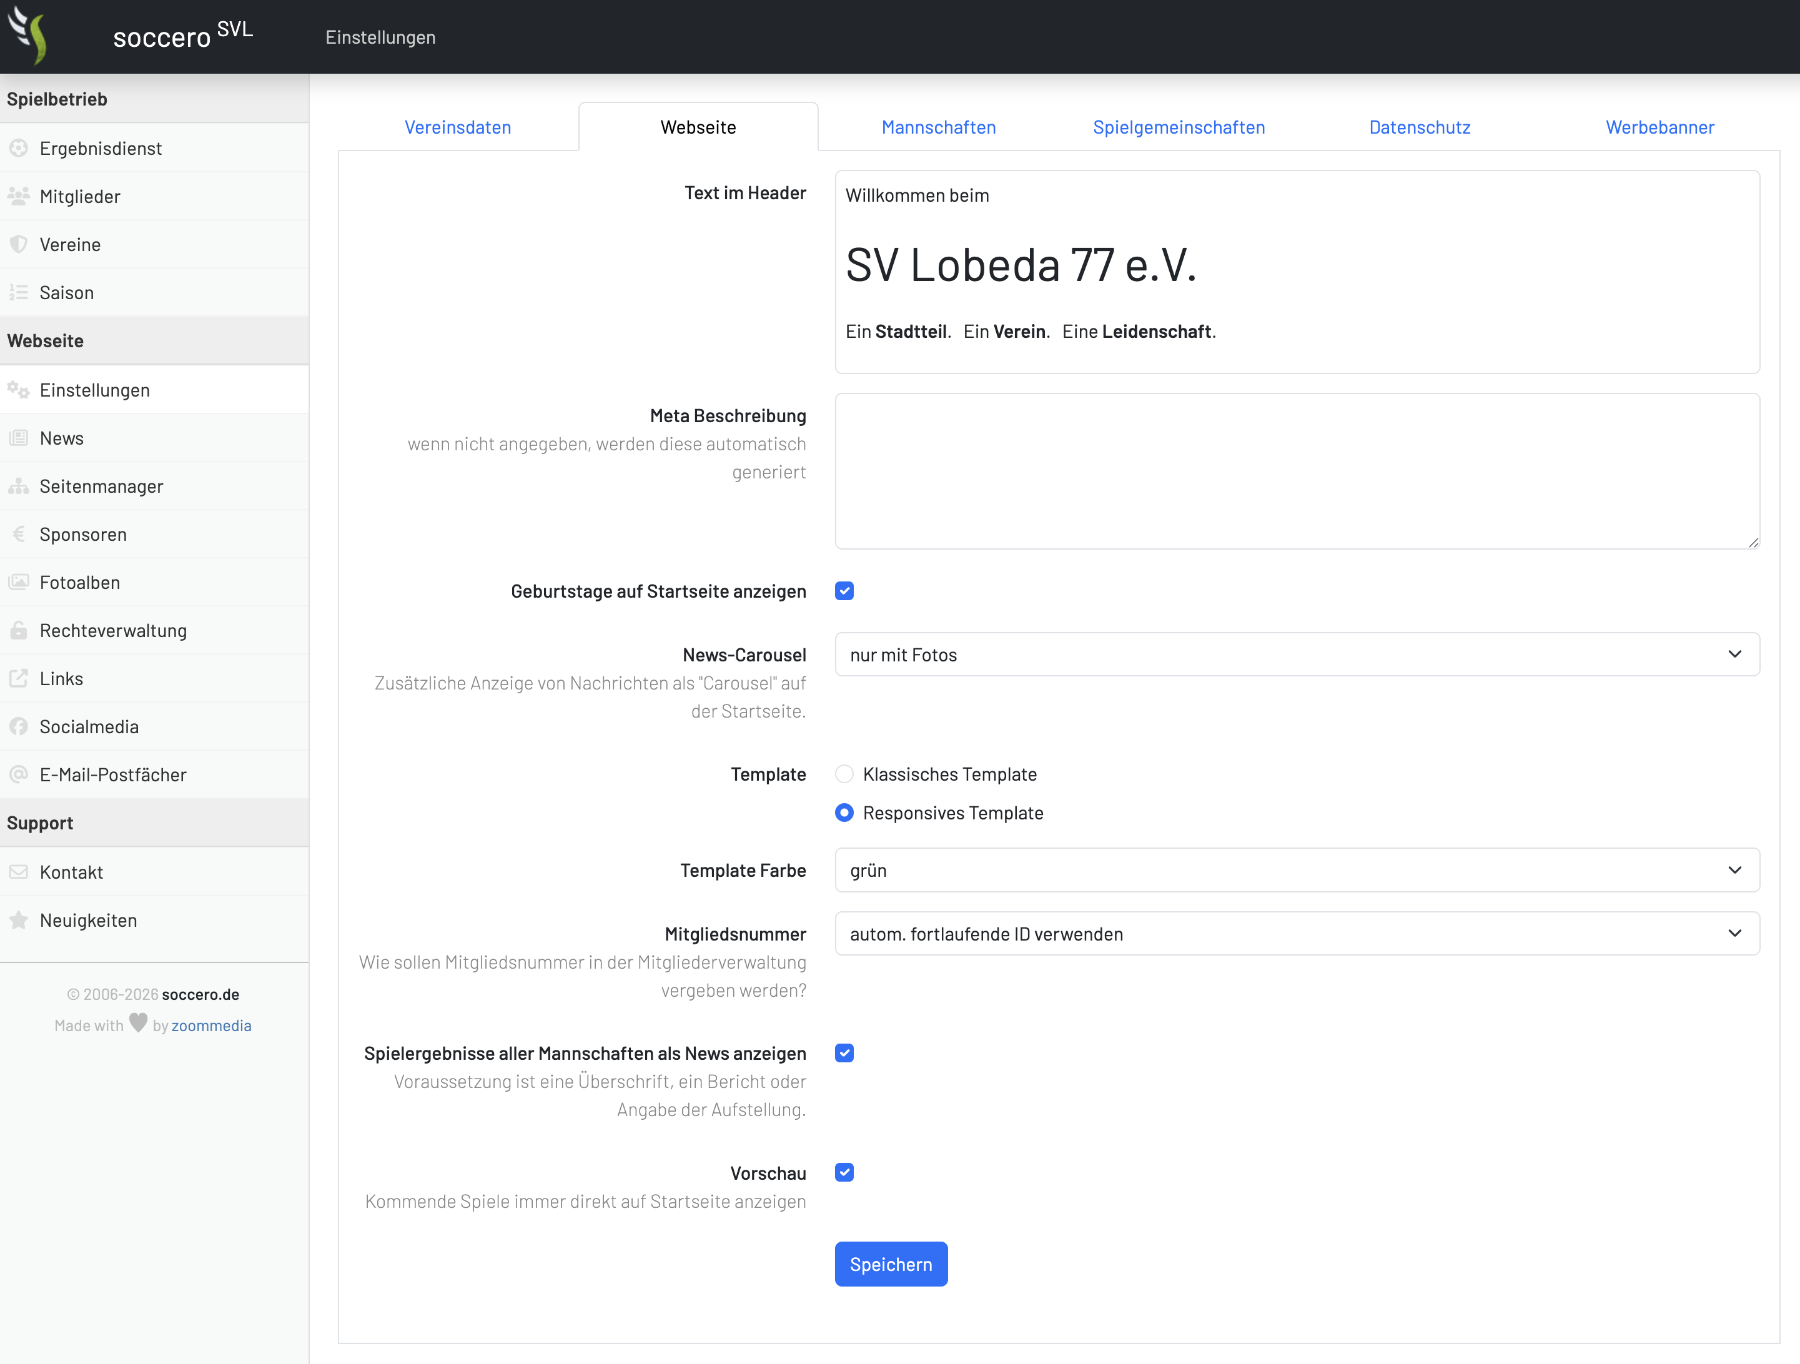
Task: Click the Neuigkeiten star icon
Action: (18, 921)
